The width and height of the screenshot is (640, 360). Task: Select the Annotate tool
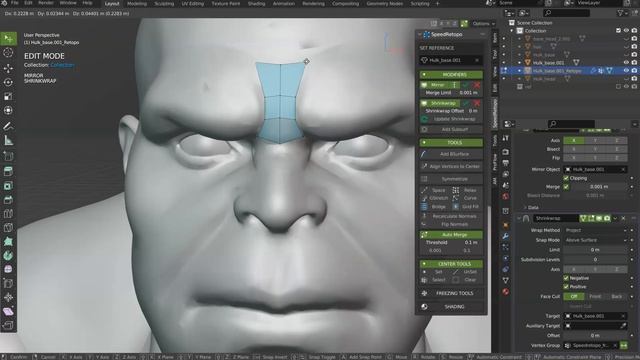coord(8,126)
